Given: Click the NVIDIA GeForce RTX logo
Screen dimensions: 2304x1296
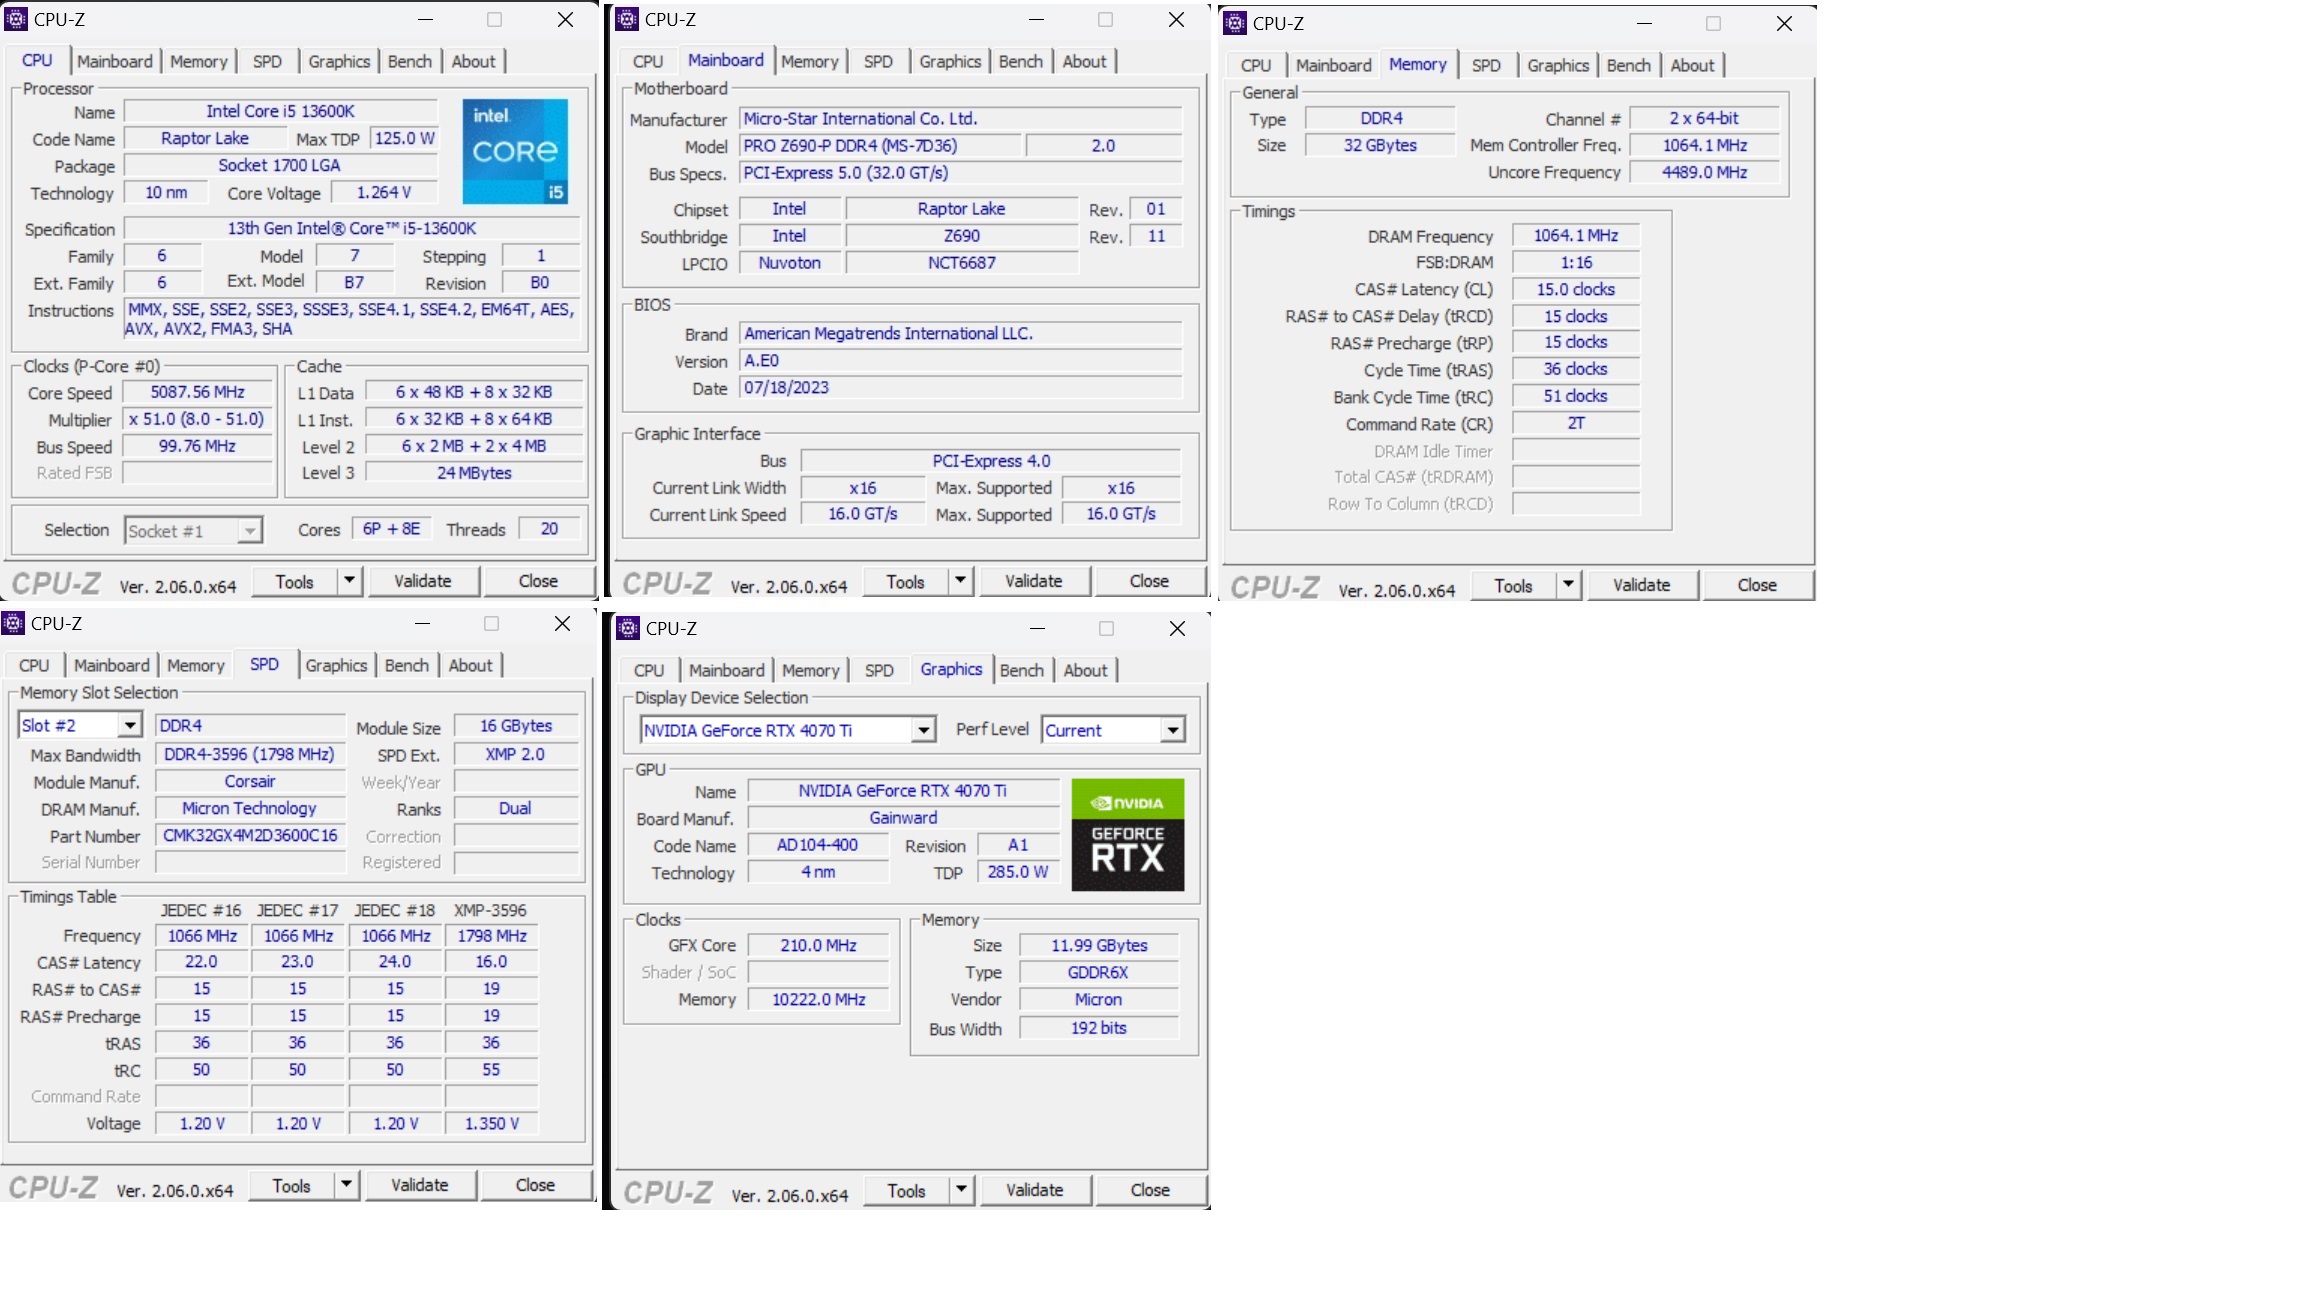Looking at the screenshot, I should click(1127, 835).
